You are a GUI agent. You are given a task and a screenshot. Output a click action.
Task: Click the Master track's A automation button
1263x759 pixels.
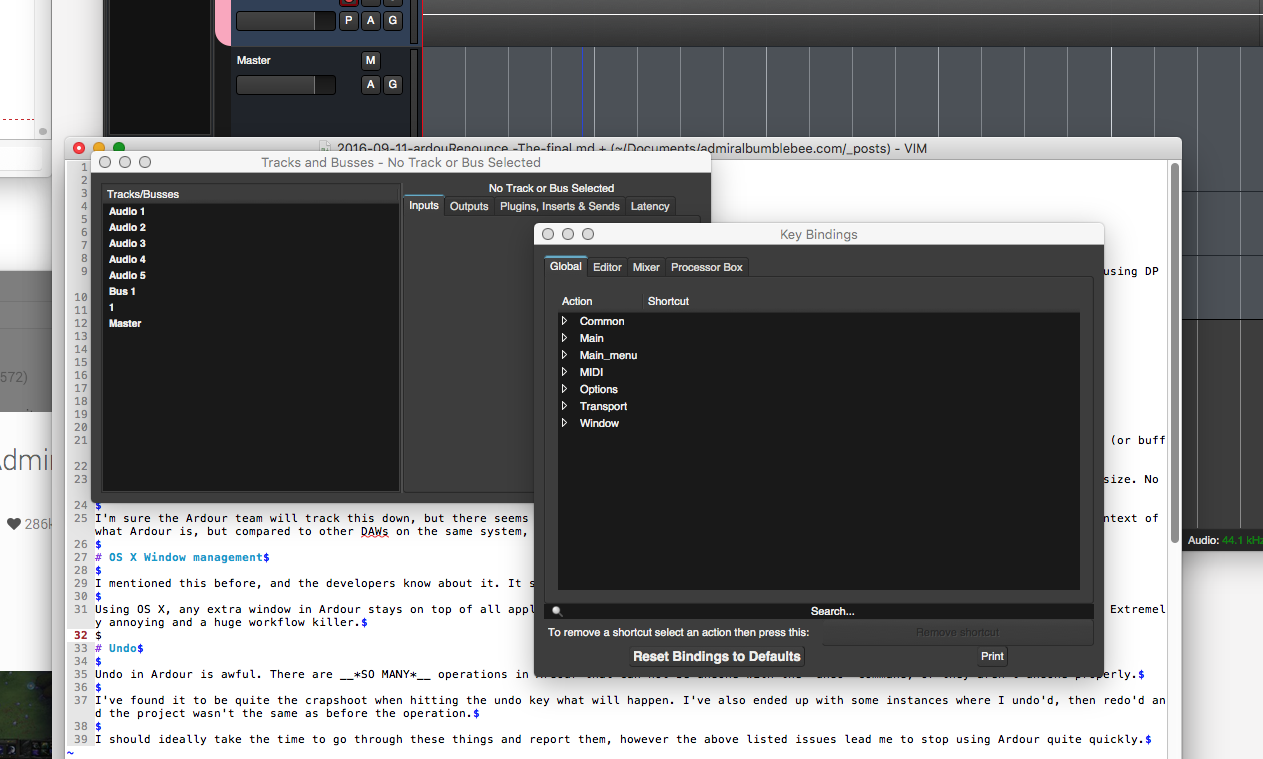point(371,85)
